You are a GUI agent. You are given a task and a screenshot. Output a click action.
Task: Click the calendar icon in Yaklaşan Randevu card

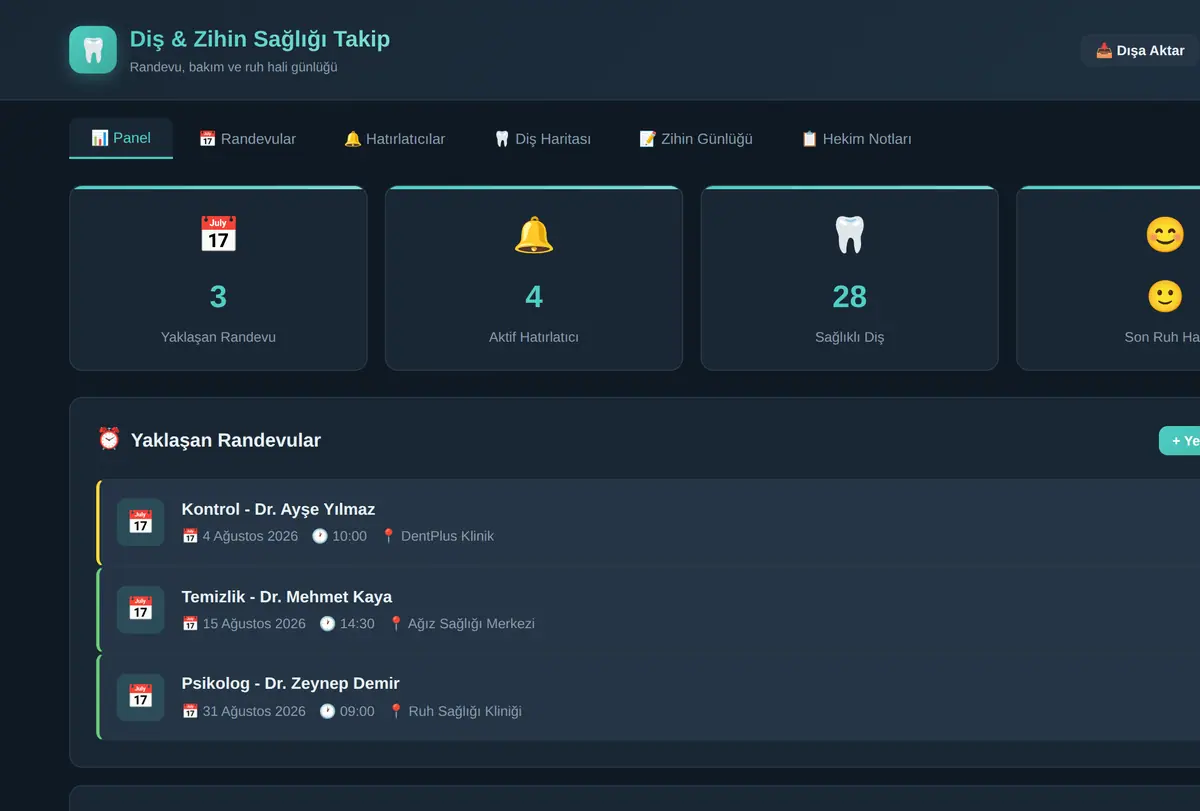pos(218,234)
